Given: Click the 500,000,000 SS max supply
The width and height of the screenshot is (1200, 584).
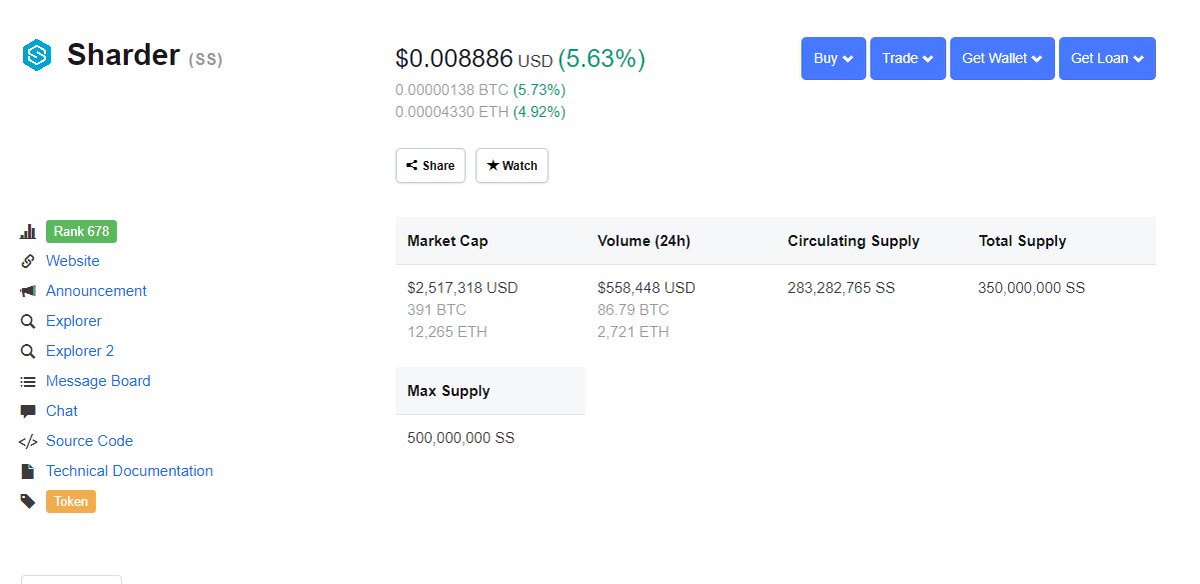Looking at the screenshot, I should (461, 438).
